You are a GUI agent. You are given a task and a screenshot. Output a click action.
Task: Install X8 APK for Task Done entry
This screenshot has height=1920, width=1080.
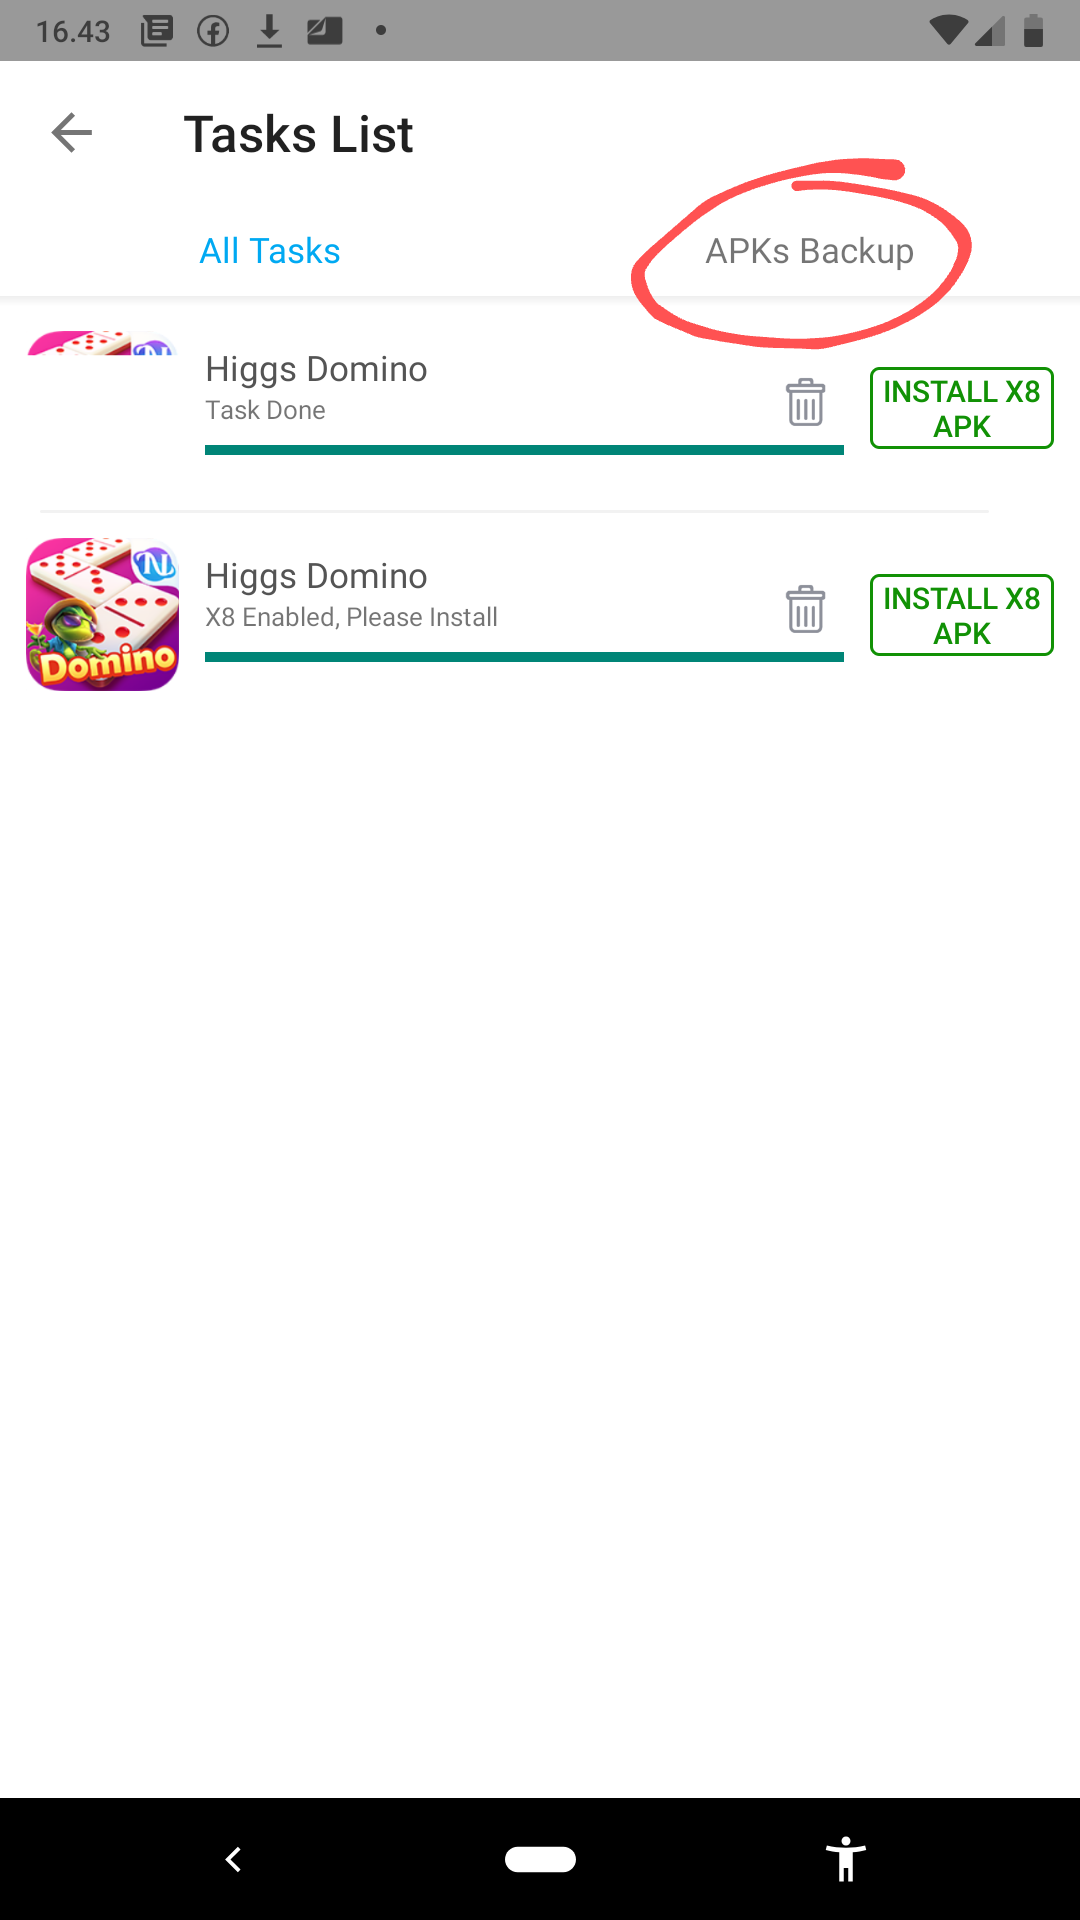click(x=961, y=408)
